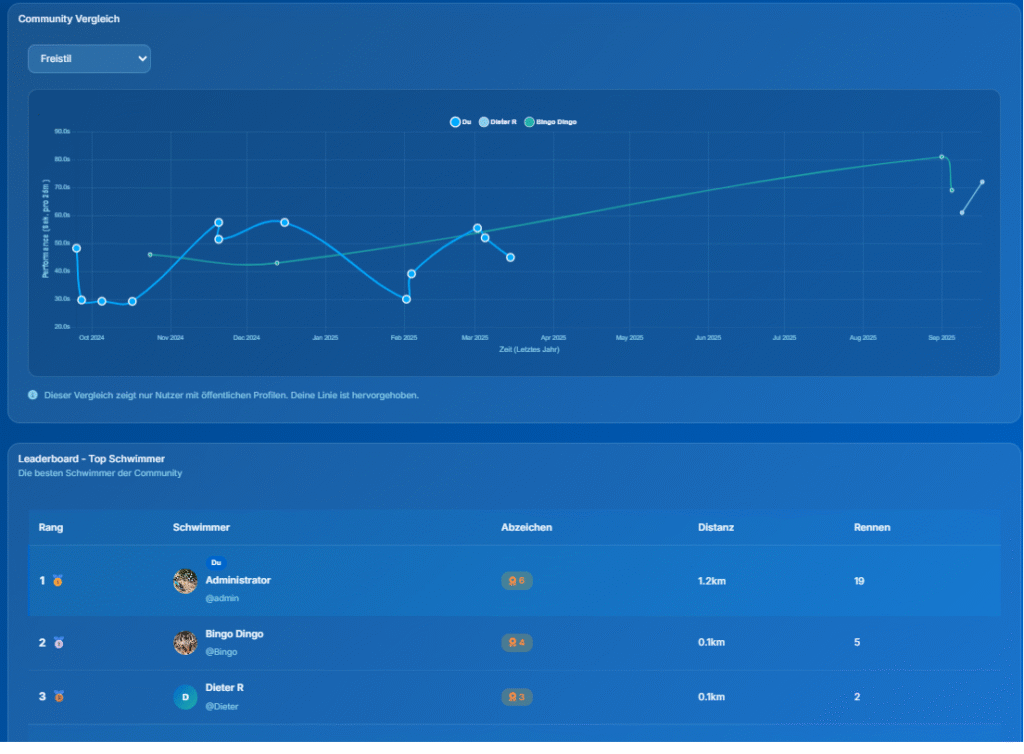Click the rank 3 bronze medal icon
This screenshot has height=754, width=1024.
[58, 697]
